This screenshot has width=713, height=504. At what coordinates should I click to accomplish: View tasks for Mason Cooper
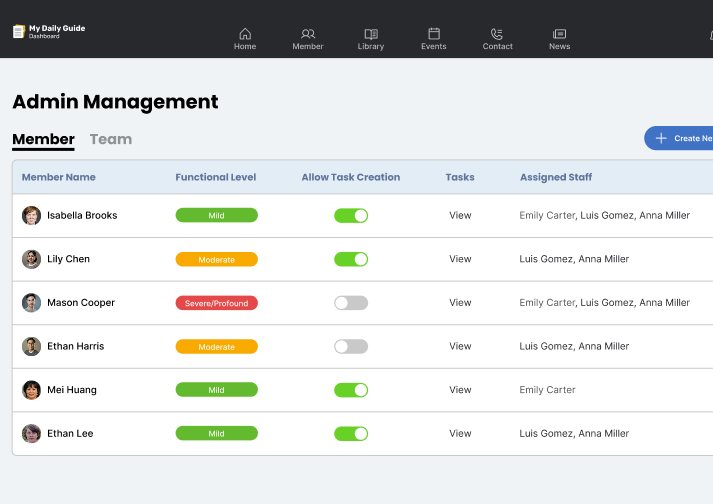(x=460, y=303)
